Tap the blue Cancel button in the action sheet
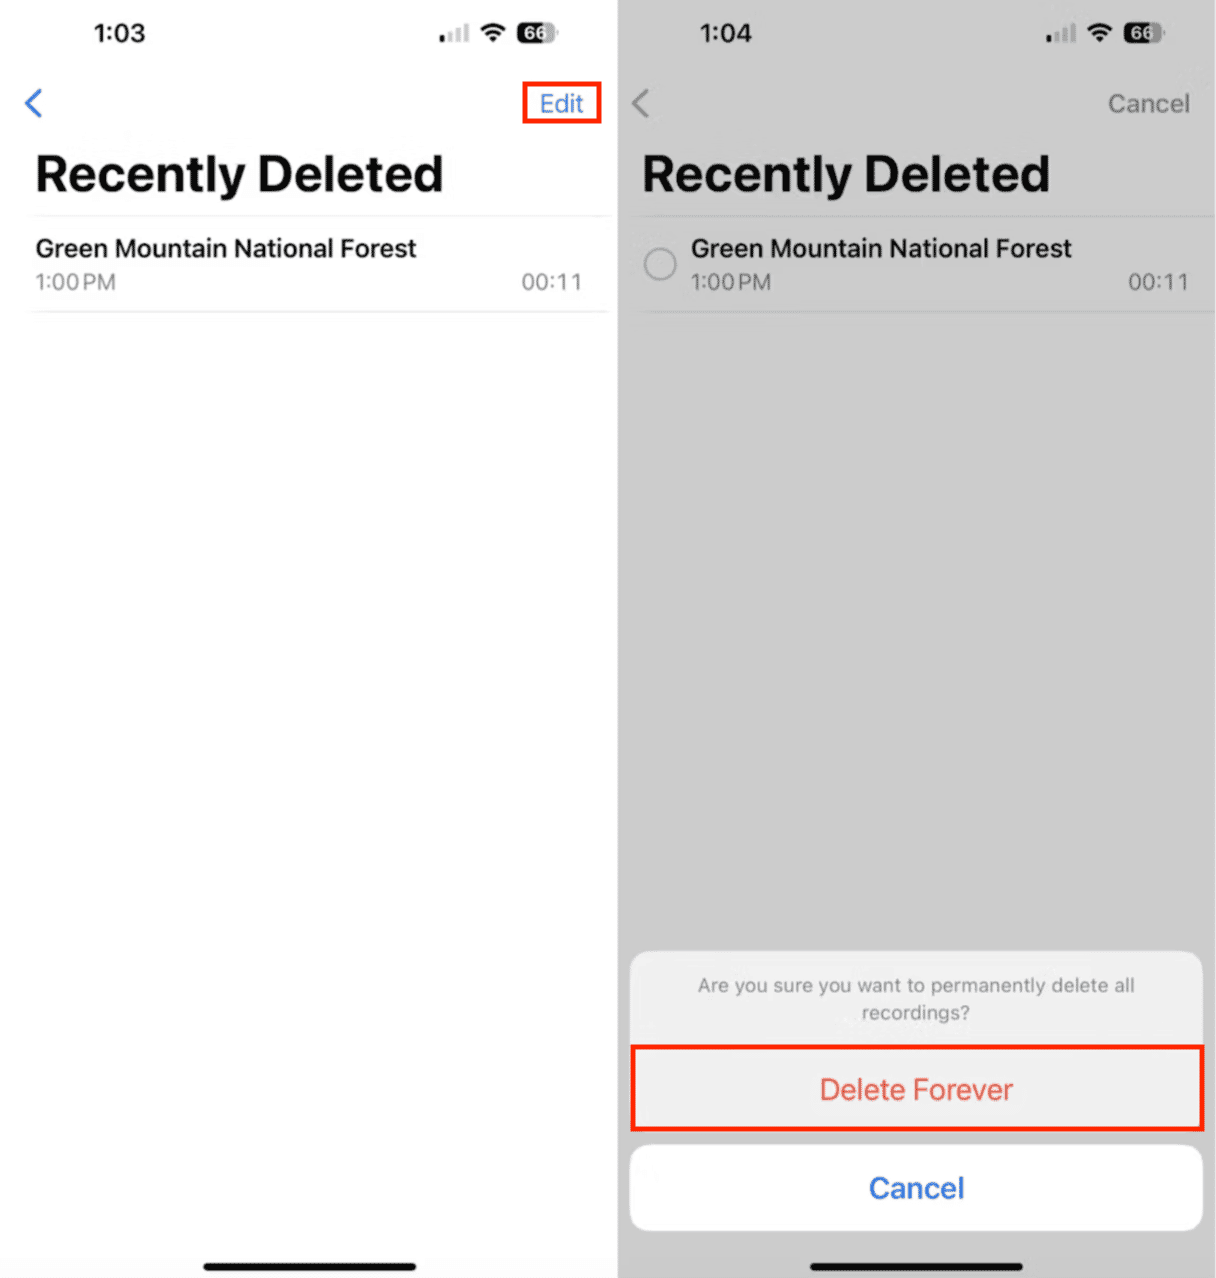 (x=916, y=1188)
